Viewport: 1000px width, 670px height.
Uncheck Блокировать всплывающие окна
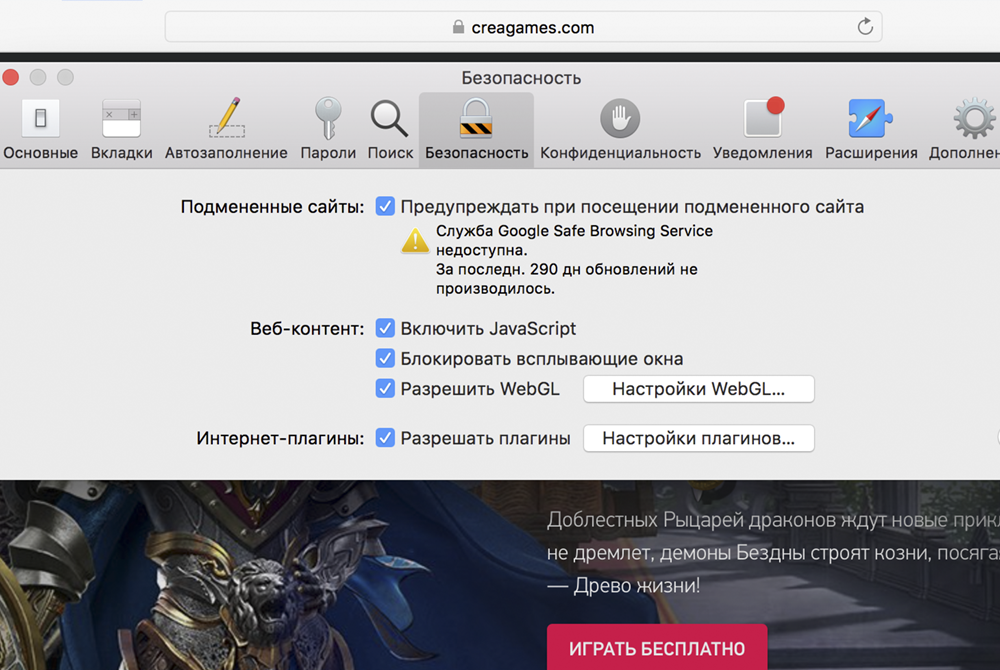[x=385, y=358]
